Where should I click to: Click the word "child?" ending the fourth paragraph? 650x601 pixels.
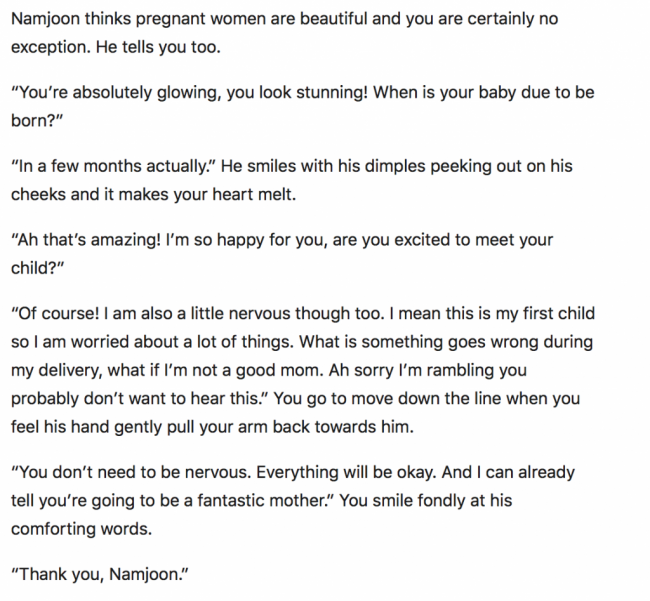tap(37, 267)
